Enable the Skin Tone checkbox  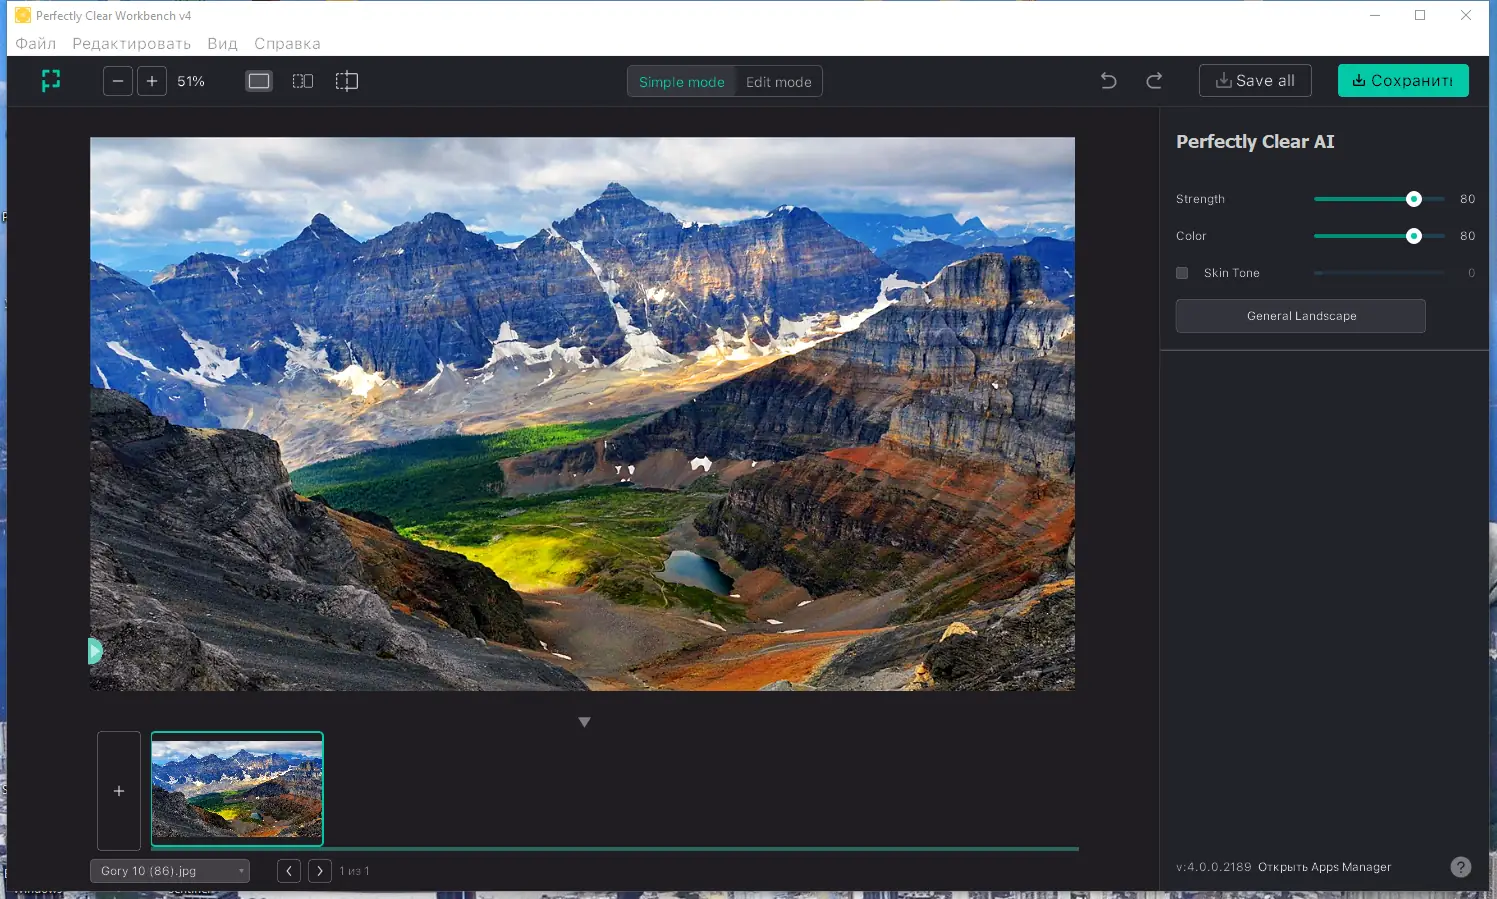pyautogui.click(x=1181, y=272)
